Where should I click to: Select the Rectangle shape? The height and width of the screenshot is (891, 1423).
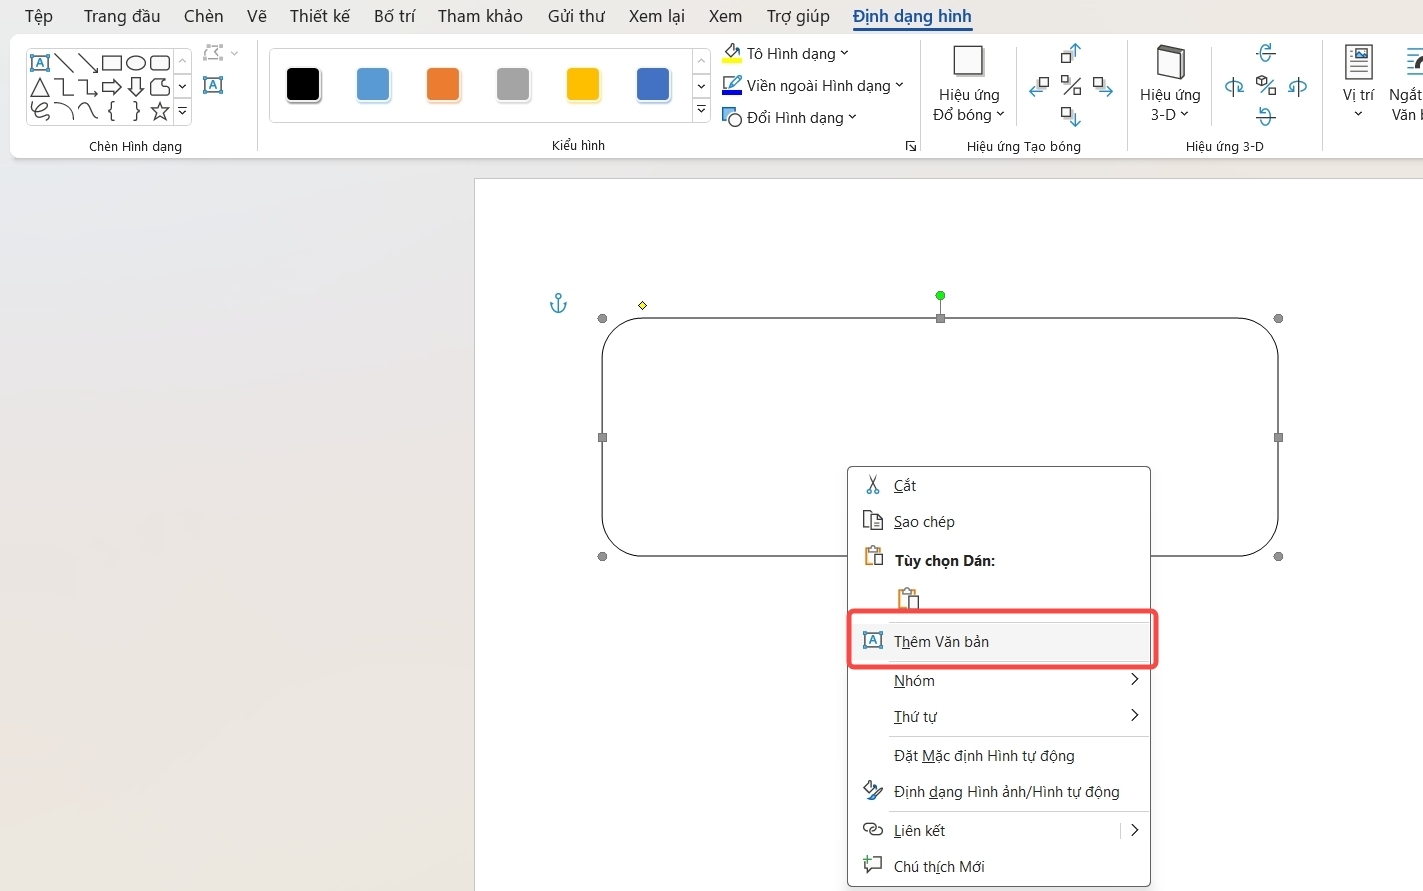point(112,63)
